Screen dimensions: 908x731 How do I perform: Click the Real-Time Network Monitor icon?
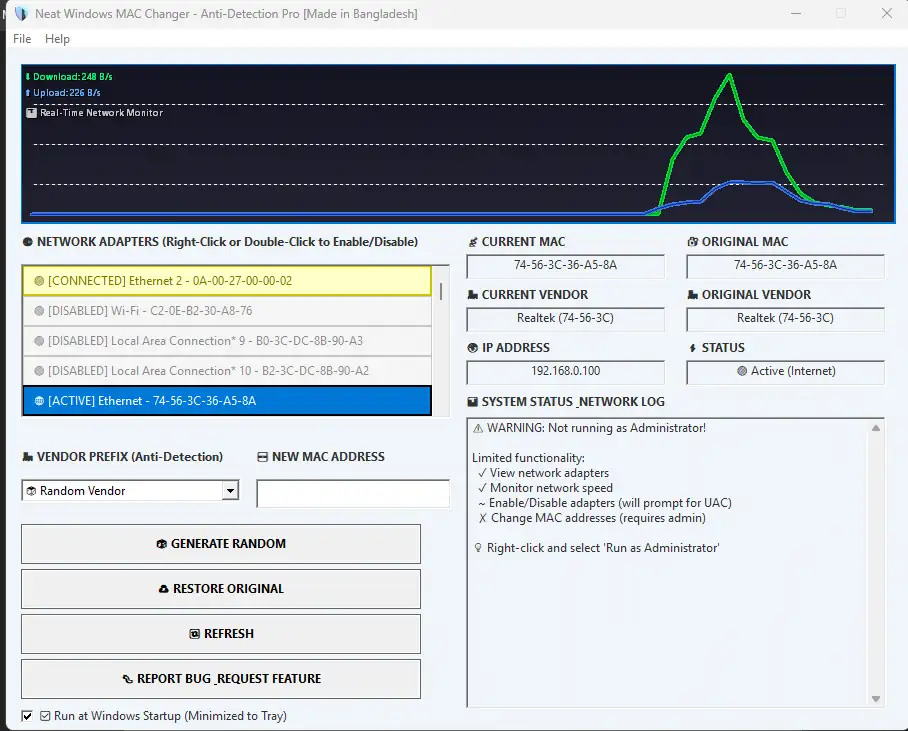point(31,112)
